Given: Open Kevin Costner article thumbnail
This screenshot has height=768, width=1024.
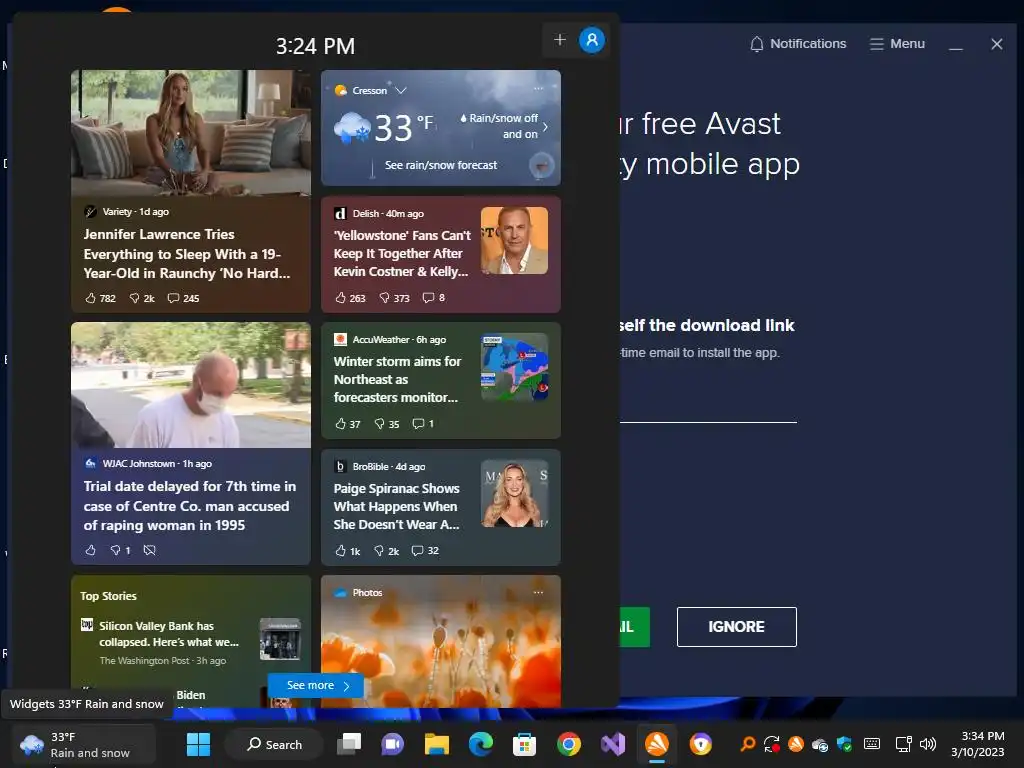Looking at the screenshot, I should (515, 240).
